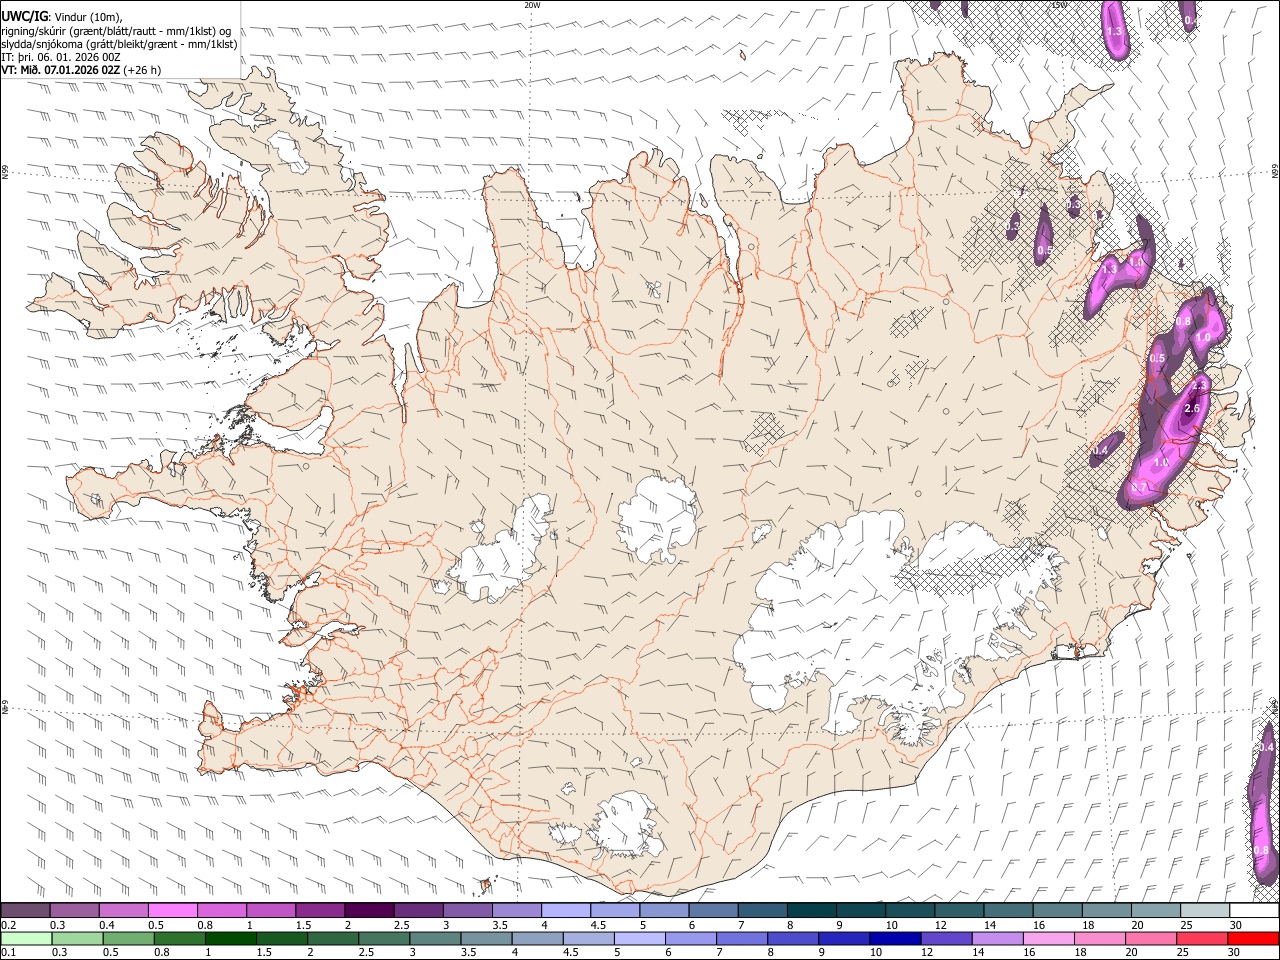Image resolution: width=1280 pixels, height=960 pixels.
Task: Click the lower legend blue swatch starting at 7
Action: coord(741,938)
